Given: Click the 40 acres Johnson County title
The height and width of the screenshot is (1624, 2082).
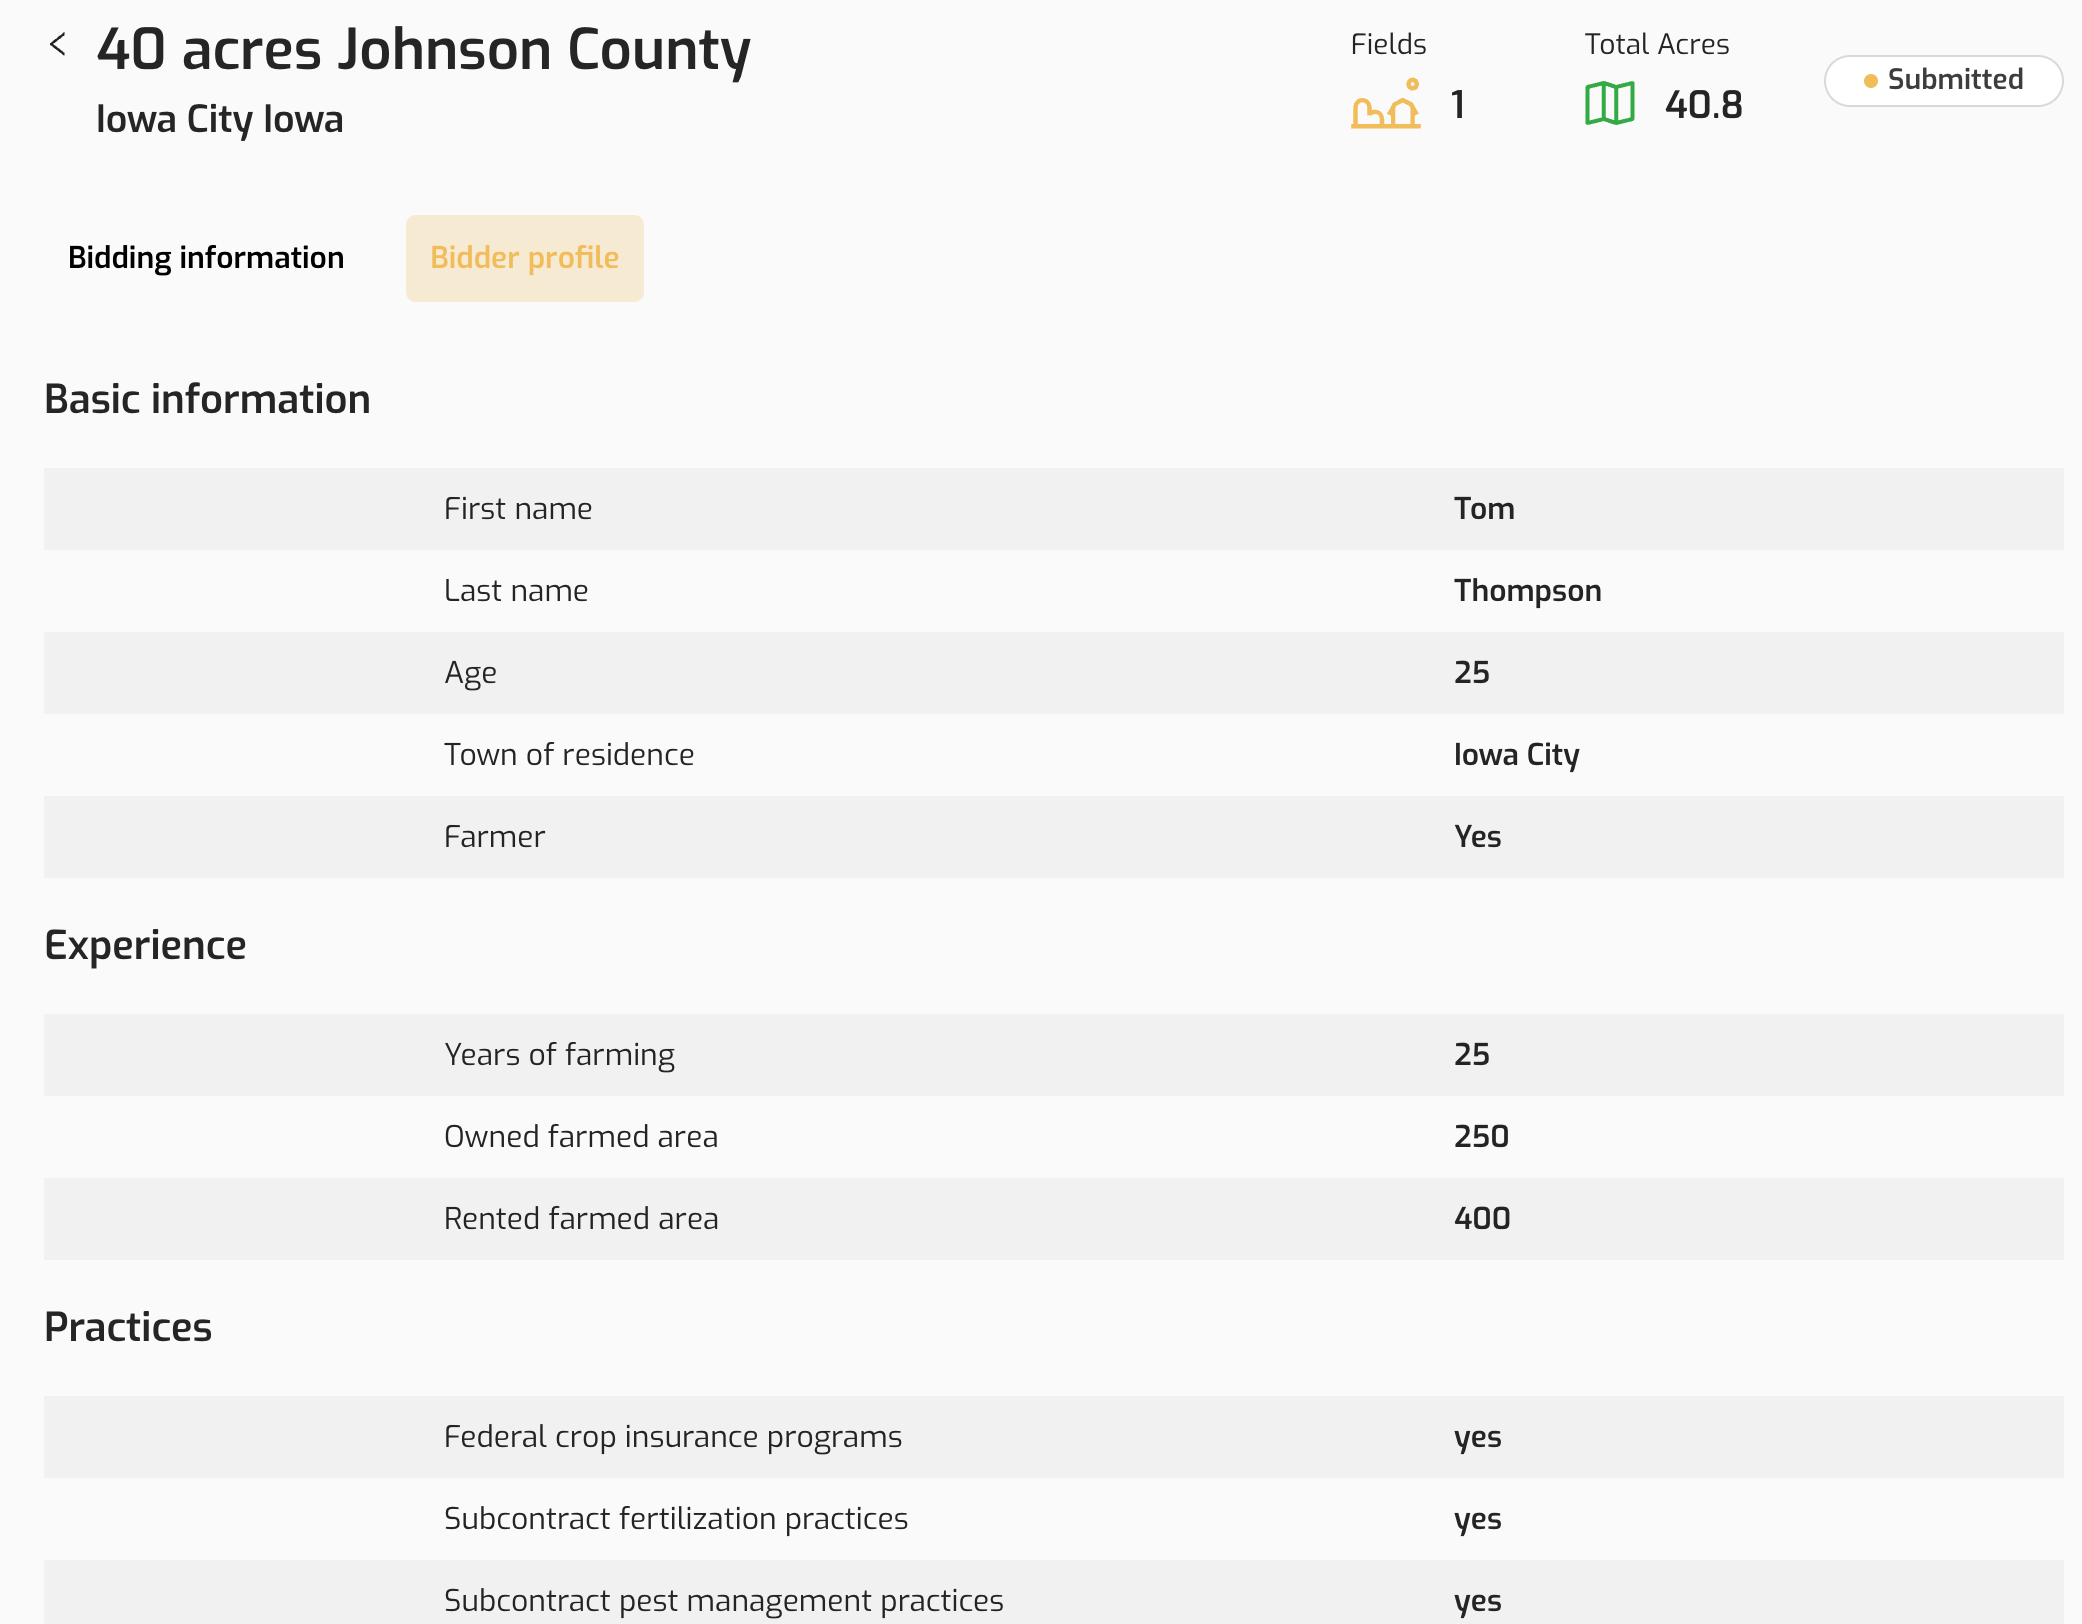Looking at the screenshot, I should 423,50.
